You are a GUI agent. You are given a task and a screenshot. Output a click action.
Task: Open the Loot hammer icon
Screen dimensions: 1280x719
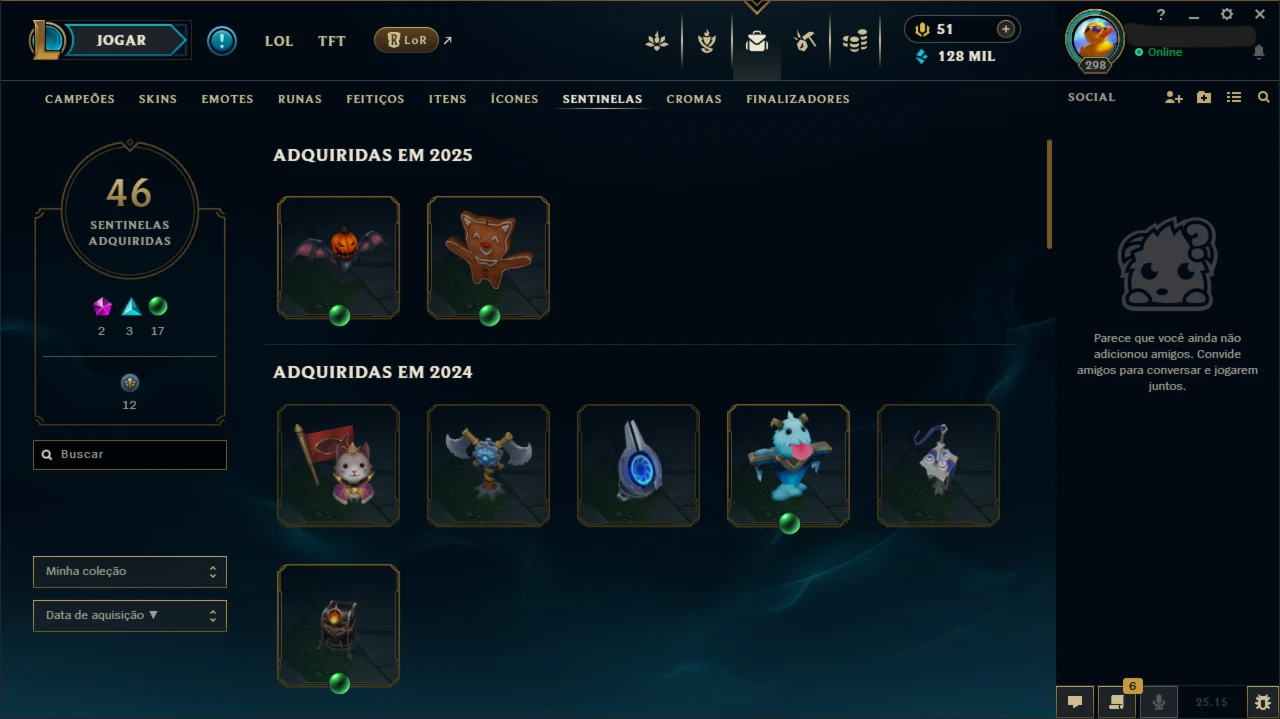[805, 41]
